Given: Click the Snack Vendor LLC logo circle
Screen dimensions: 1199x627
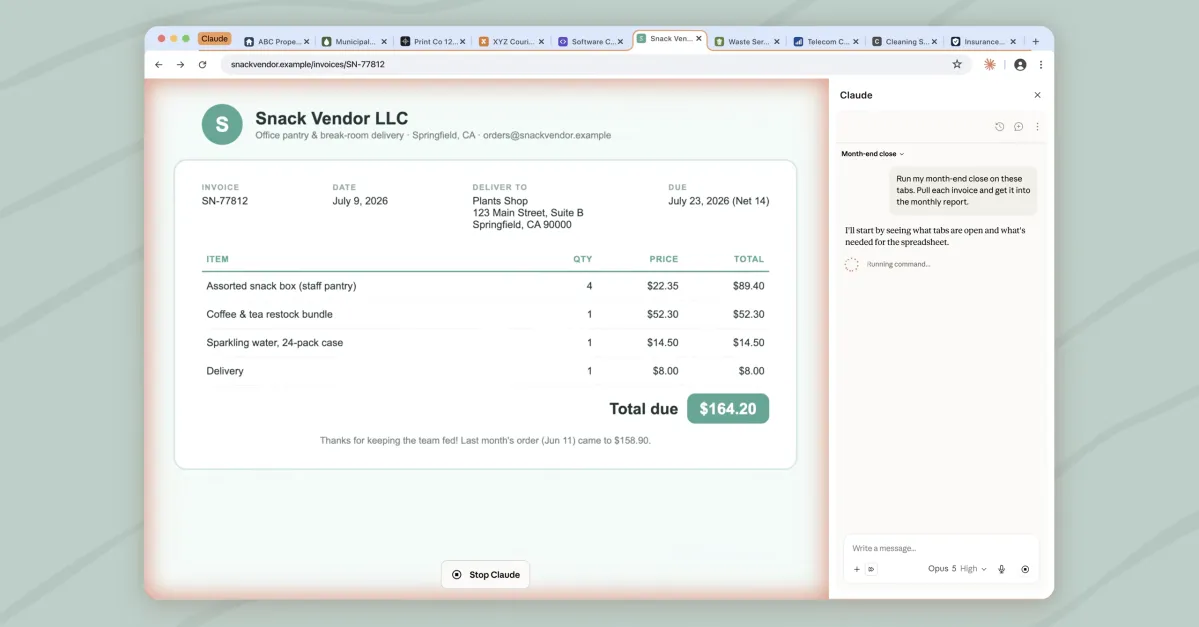Looking at the screenshot, I should (222, 125).
